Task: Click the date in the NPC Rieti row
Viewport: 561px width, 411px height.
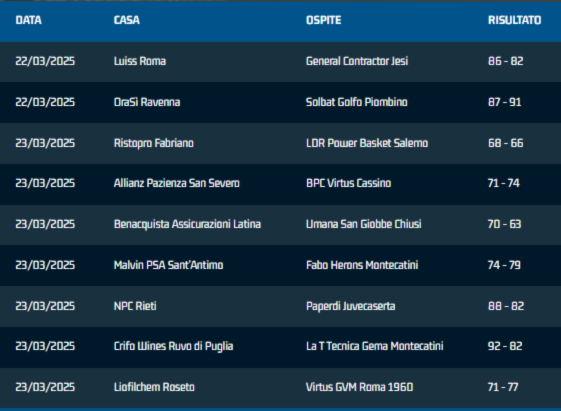Action: point(45,306)
